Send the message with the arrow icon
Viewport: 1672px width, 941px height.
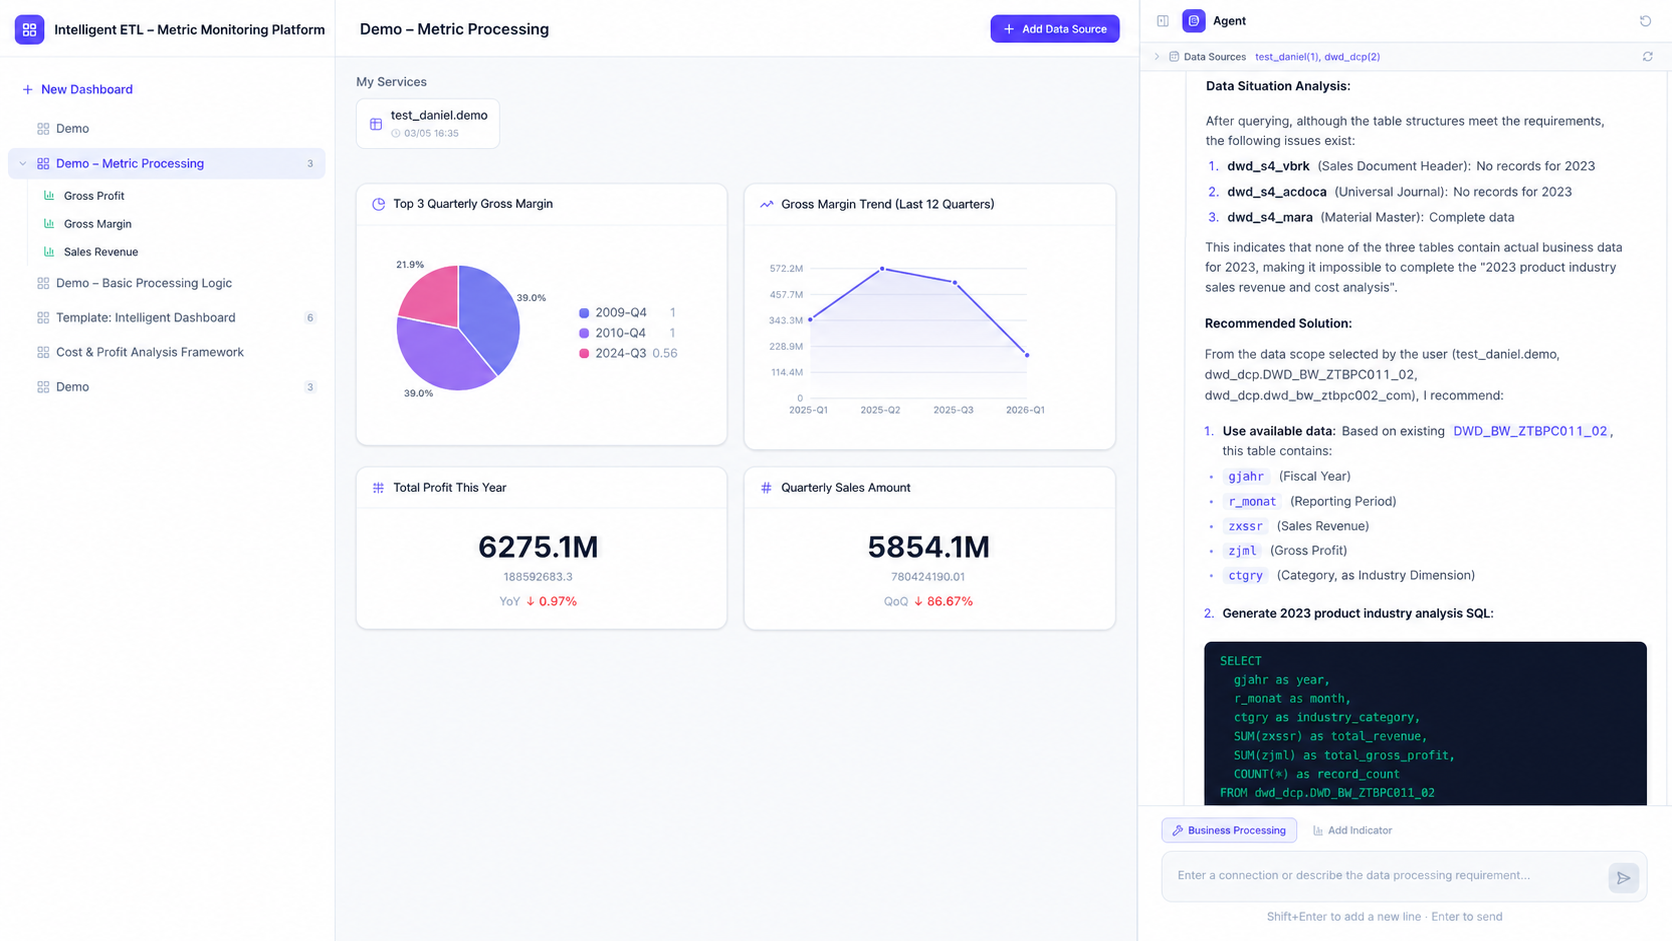[x=1623, y=878]
